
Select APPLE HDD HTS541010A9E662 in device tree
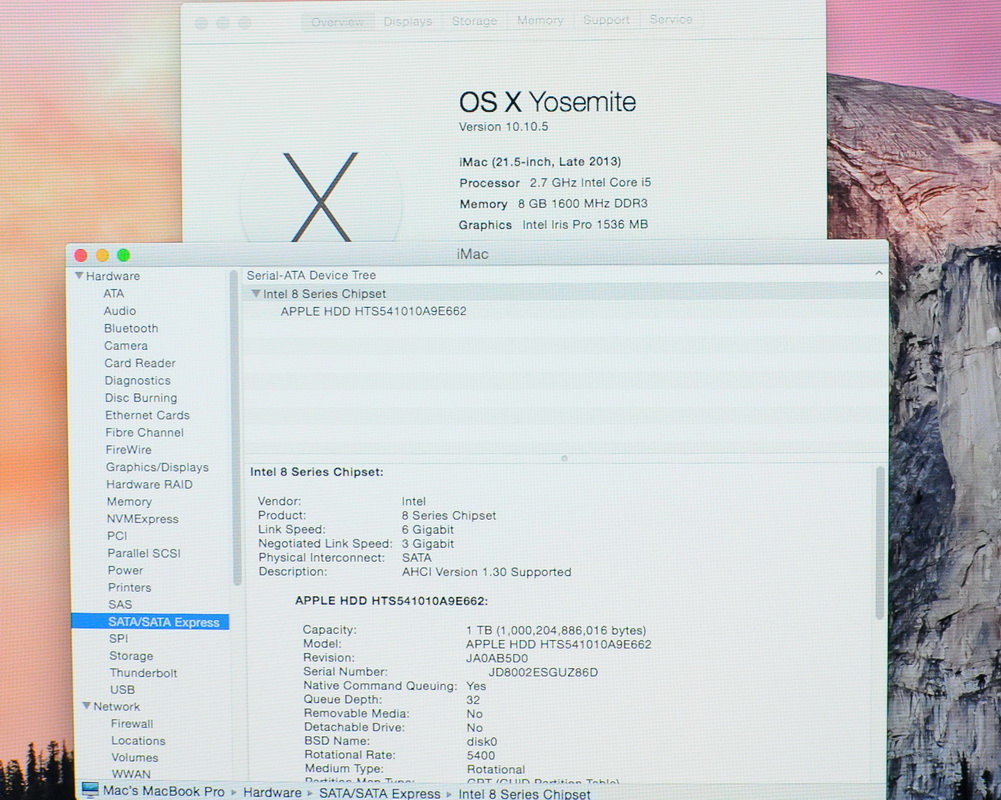[x=373, y=312]
